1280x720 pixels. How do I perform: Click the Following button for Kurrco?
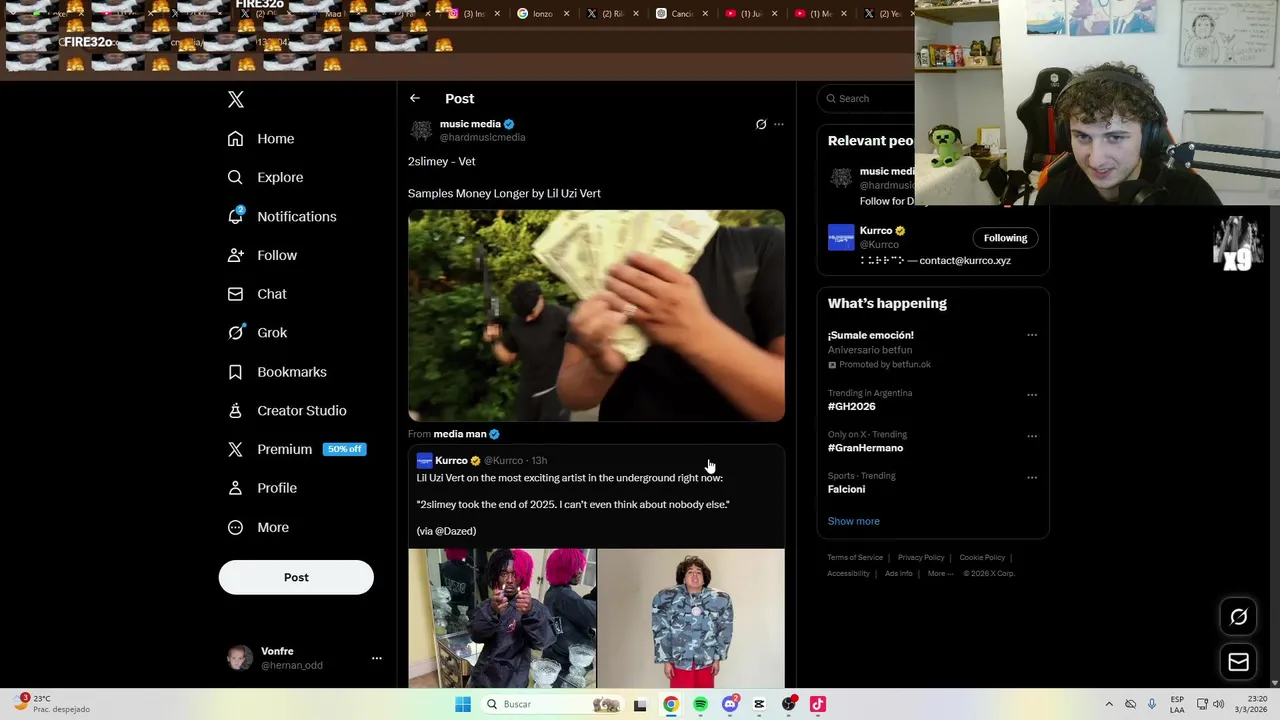1005,238
